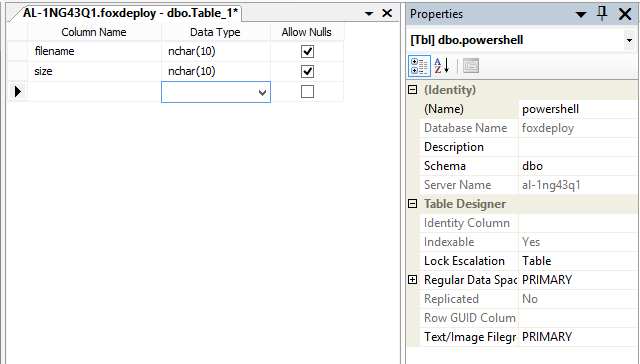Close the Properties panel

[625, 14]
